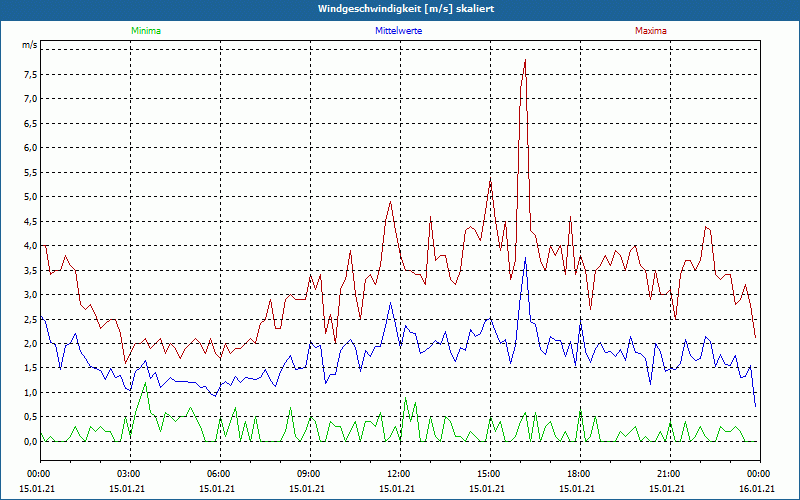Select the 6,0 y-axis value
This screenshot has height=500, width=800.
[x=31, y=148]
